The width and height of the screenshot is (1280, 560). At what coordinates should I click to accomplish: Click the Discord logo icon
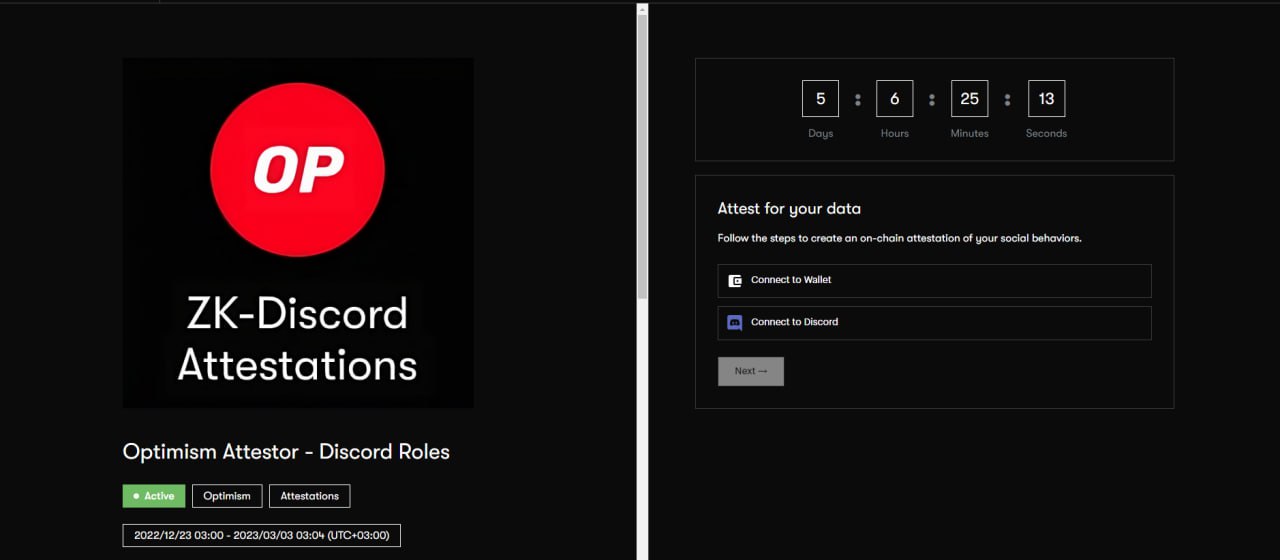click(x=735, y=323)
